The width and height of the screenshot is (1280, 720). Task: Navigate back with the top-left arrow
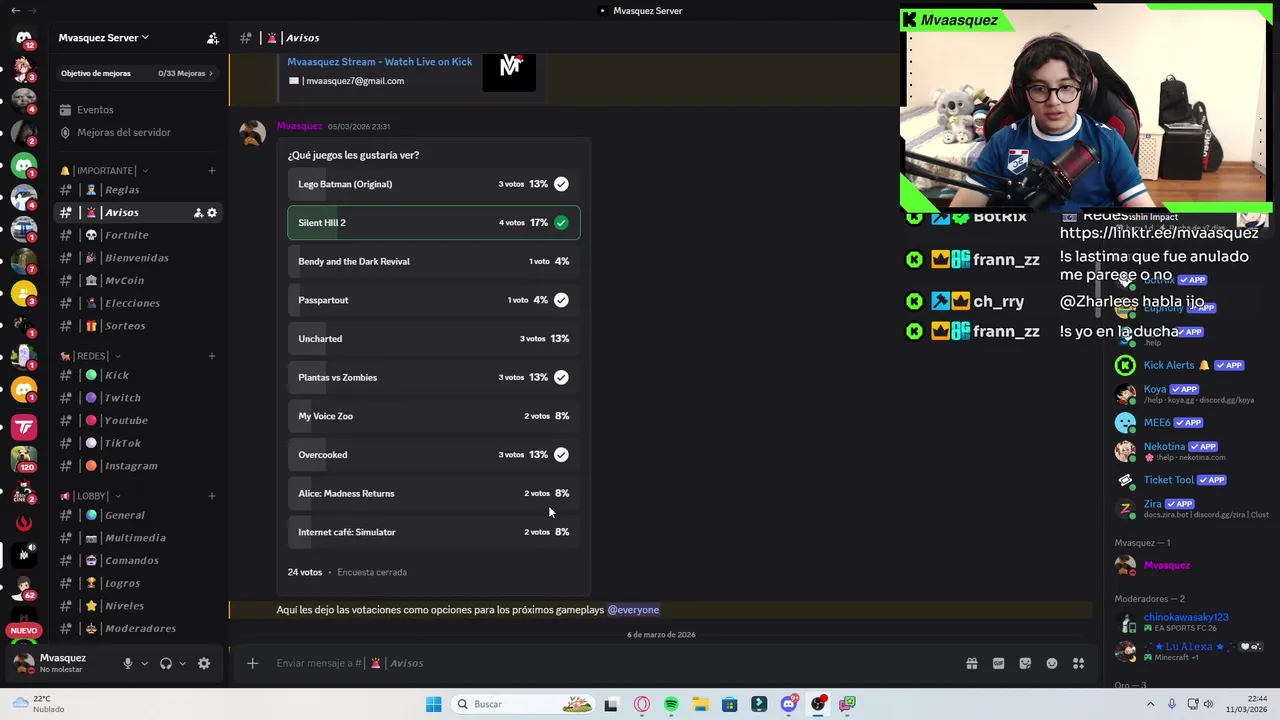coord(15,10)
